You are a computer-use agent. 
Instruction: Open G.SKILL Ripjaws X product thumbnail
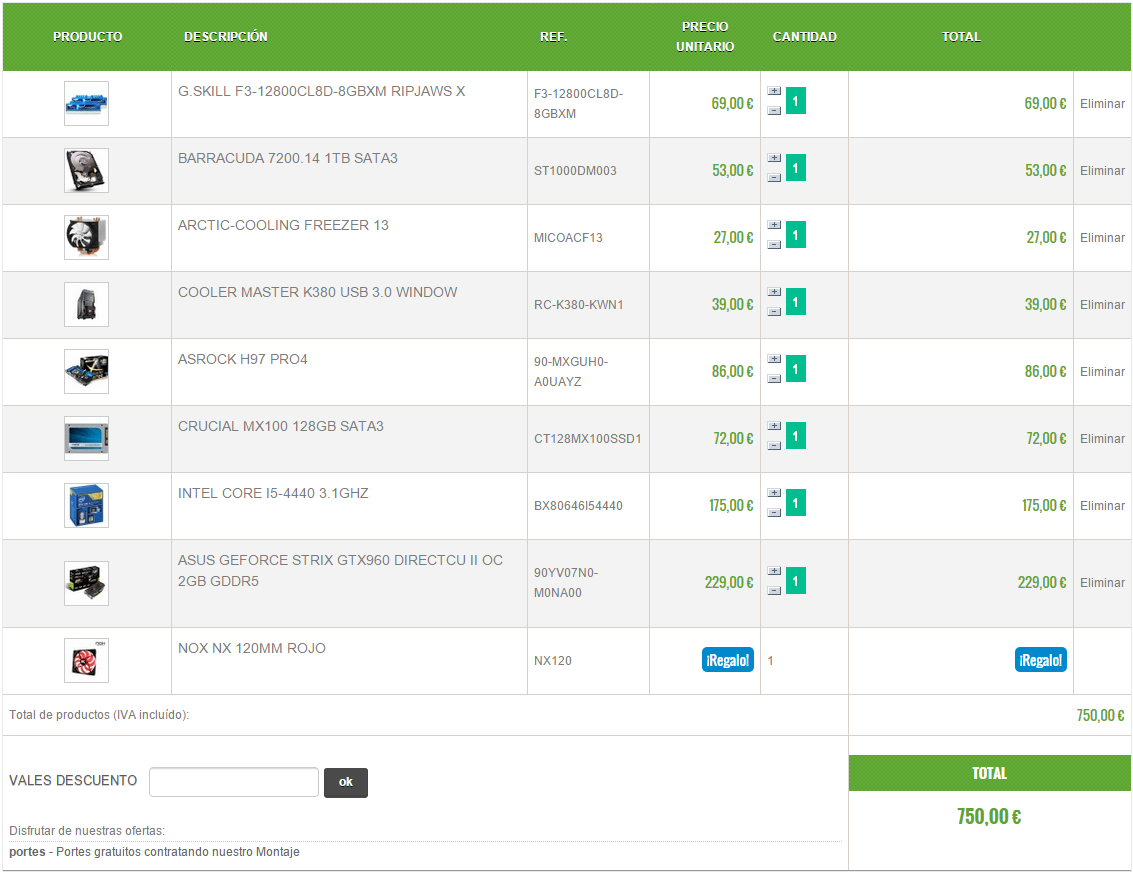point(86,103)
